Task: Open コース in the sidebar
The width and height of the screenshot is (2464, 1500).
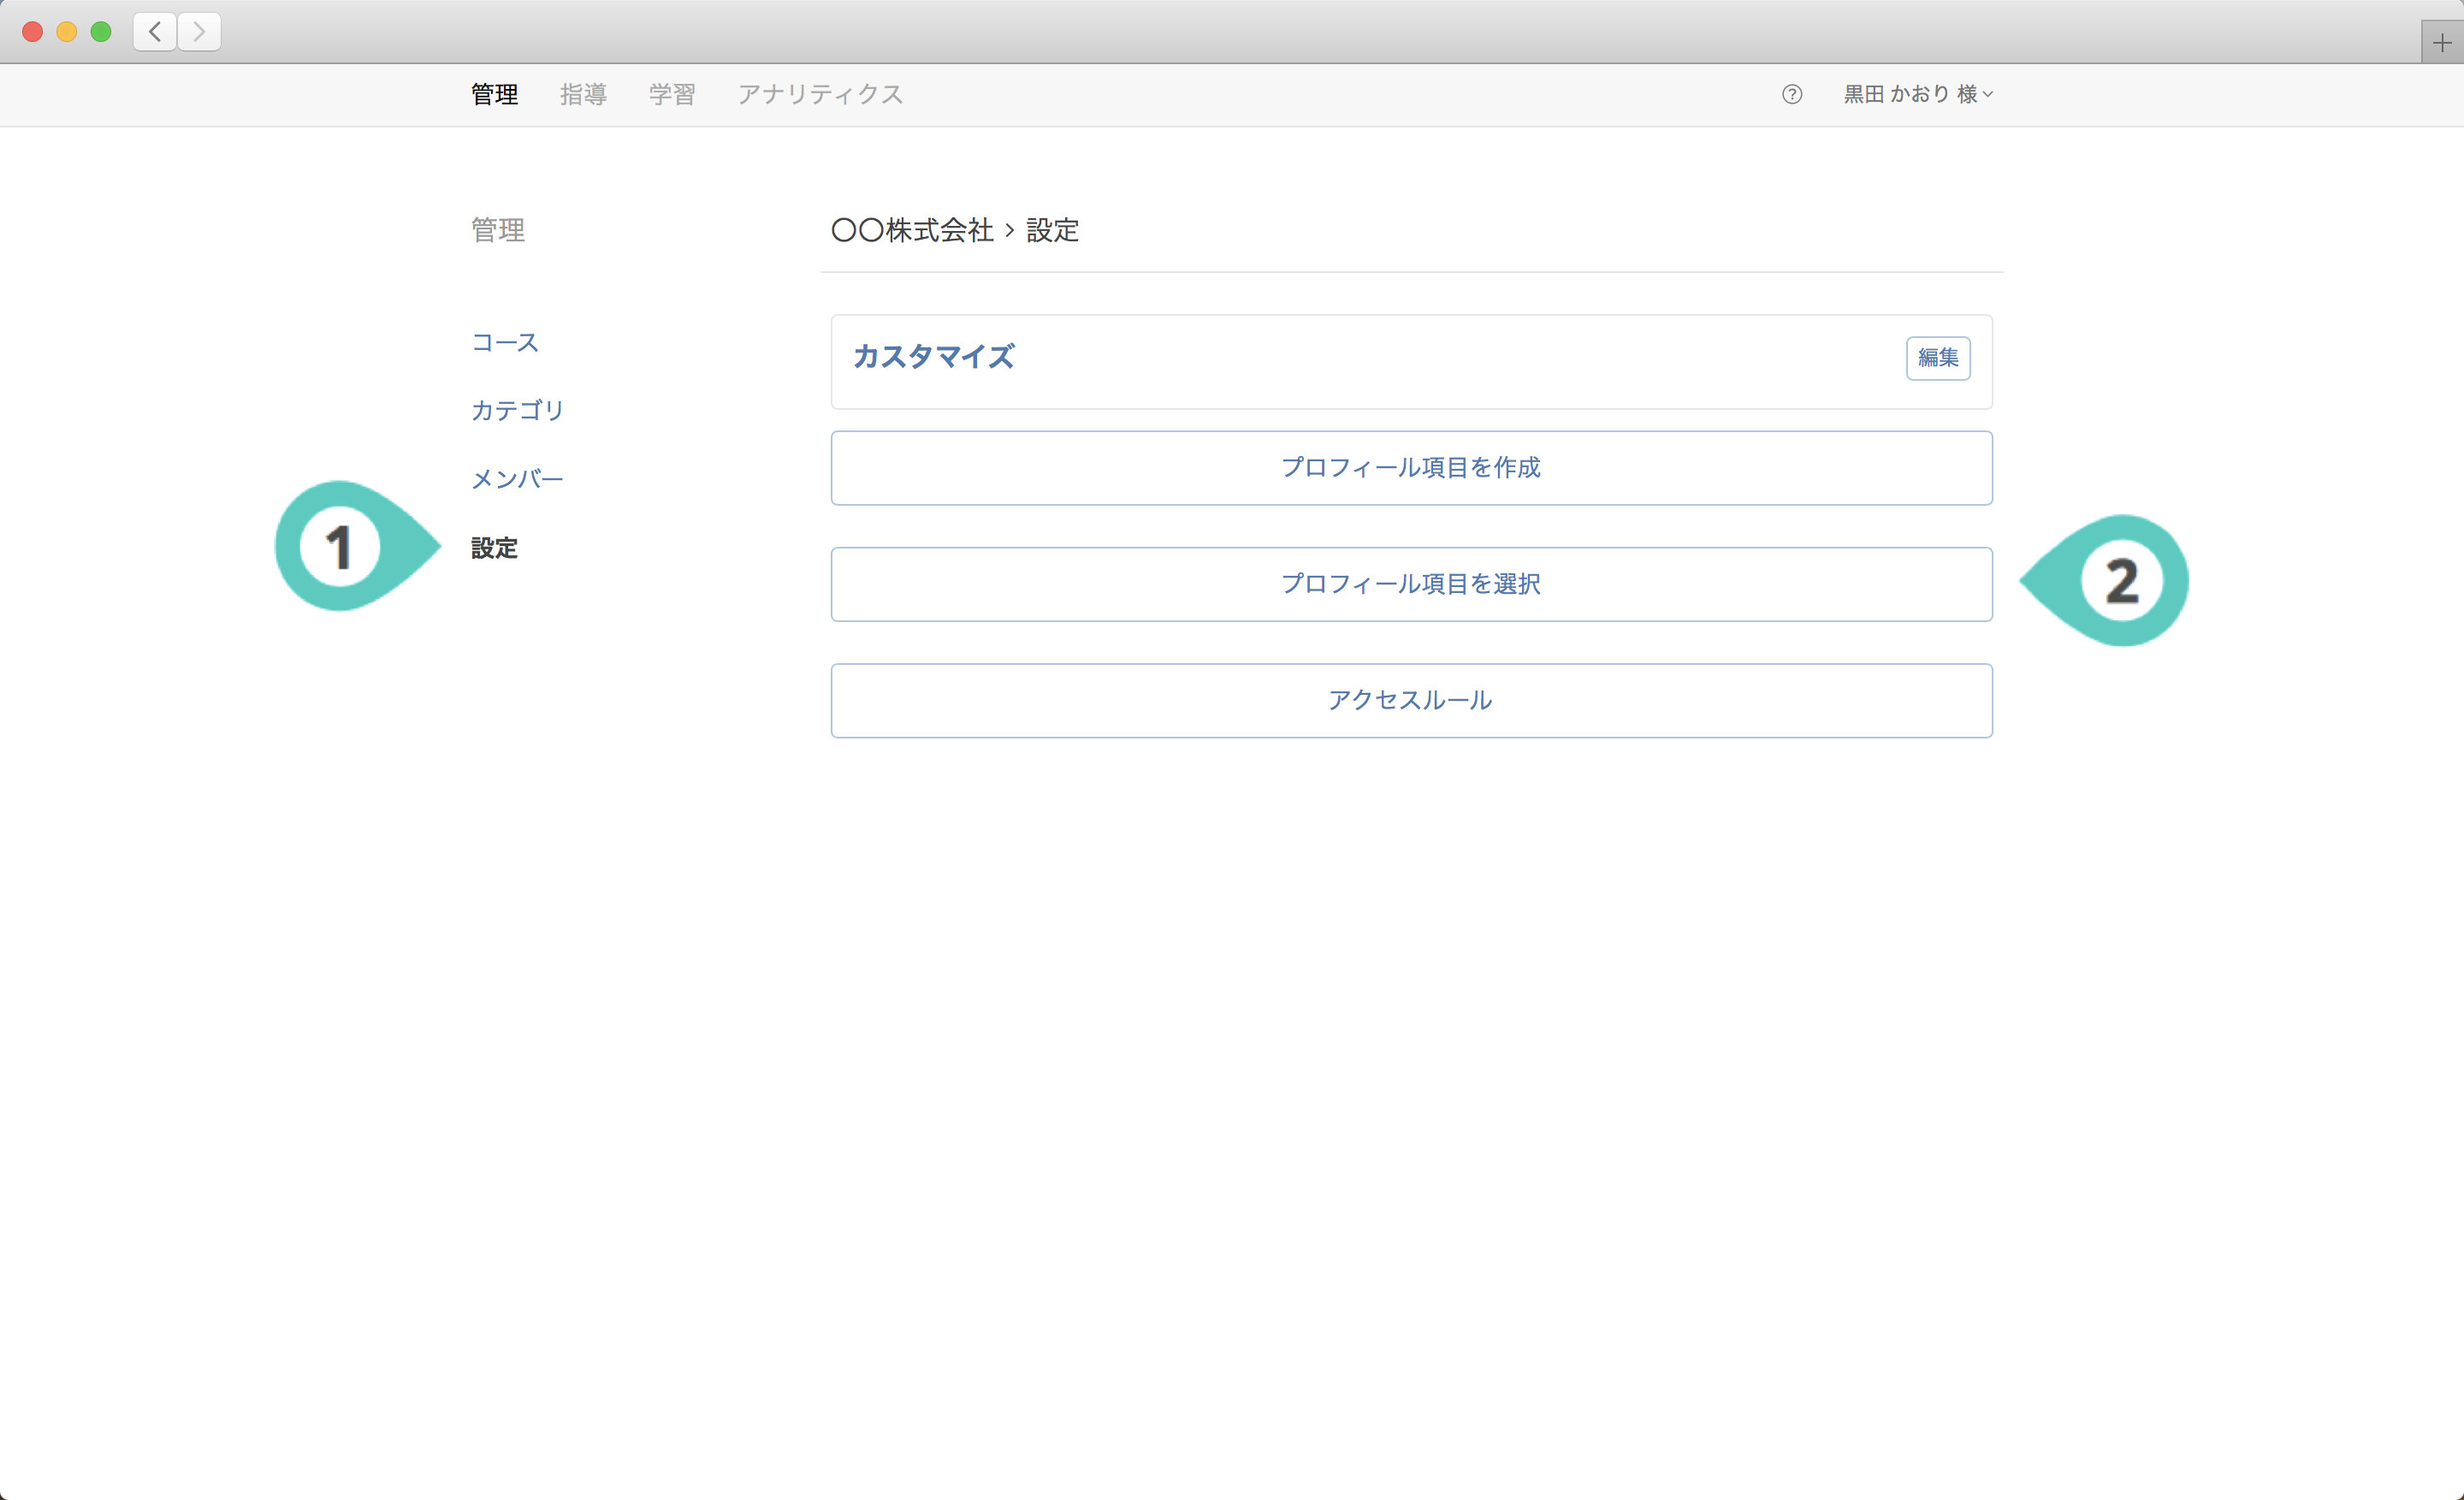Action: (505, 343)
